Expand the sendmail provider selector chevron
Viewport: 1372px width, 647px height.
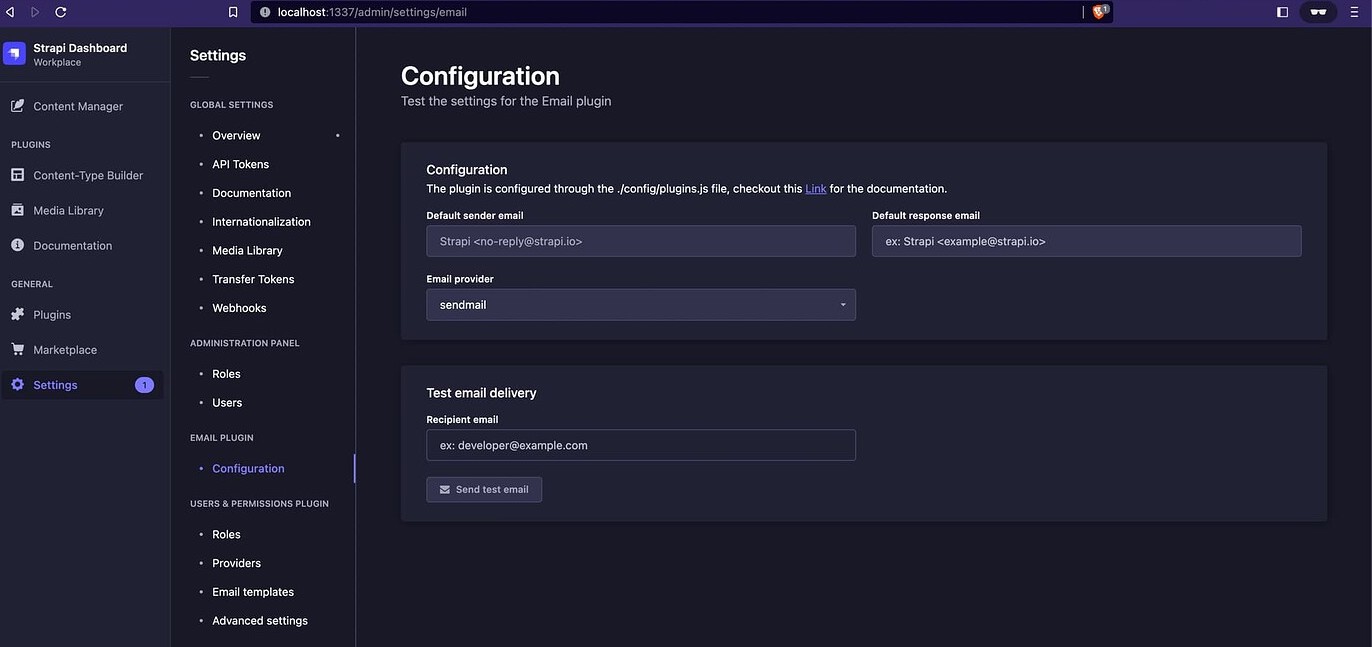click(842, 304)
